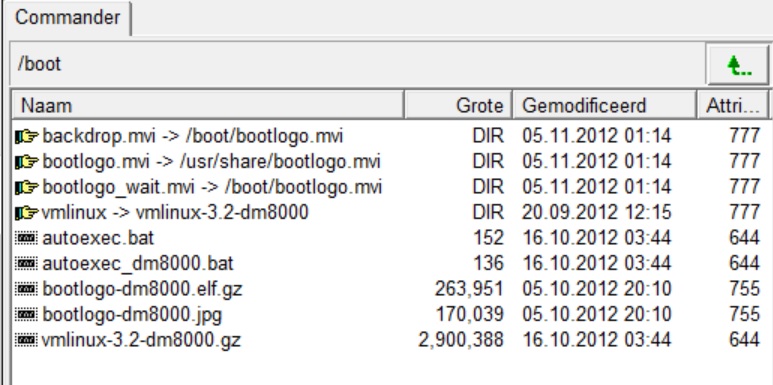Select the autoexec.bat file name
The width and height of the screenshot is (773, 385).
point(98,238)
